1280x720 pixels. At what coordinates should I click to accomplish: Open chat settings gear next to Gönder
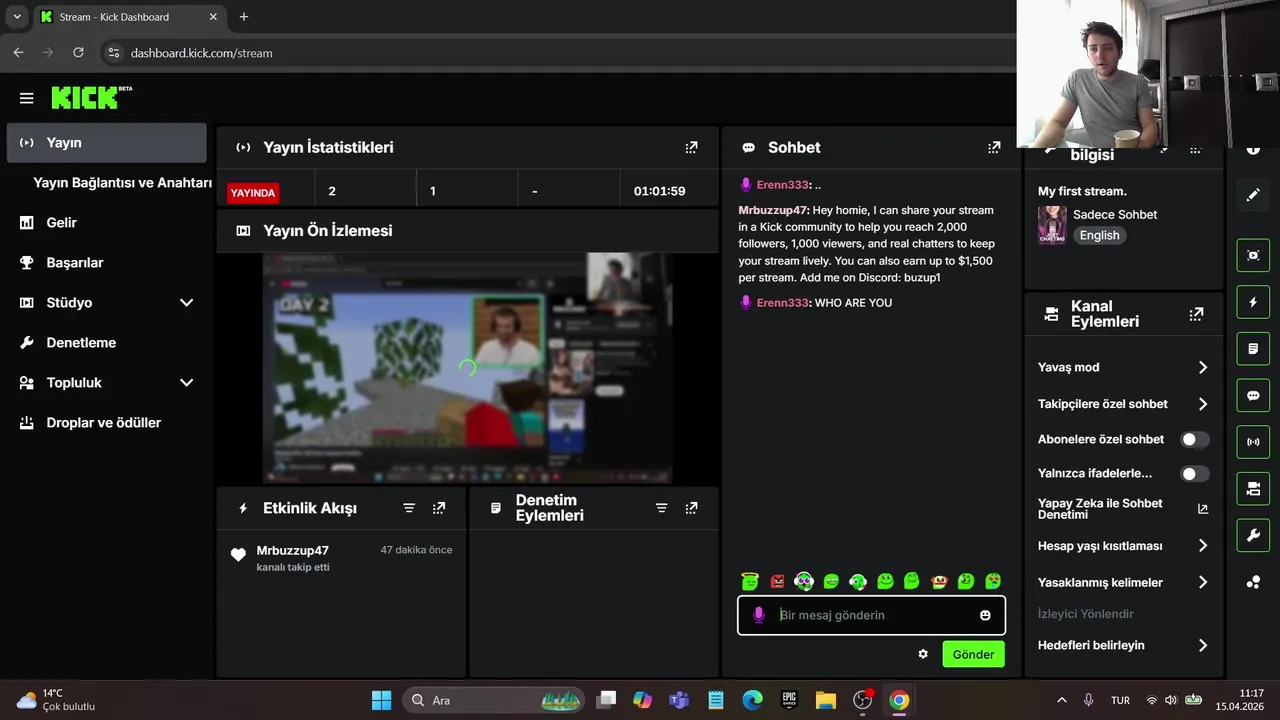pyautogui.click(x=923, y=654)
